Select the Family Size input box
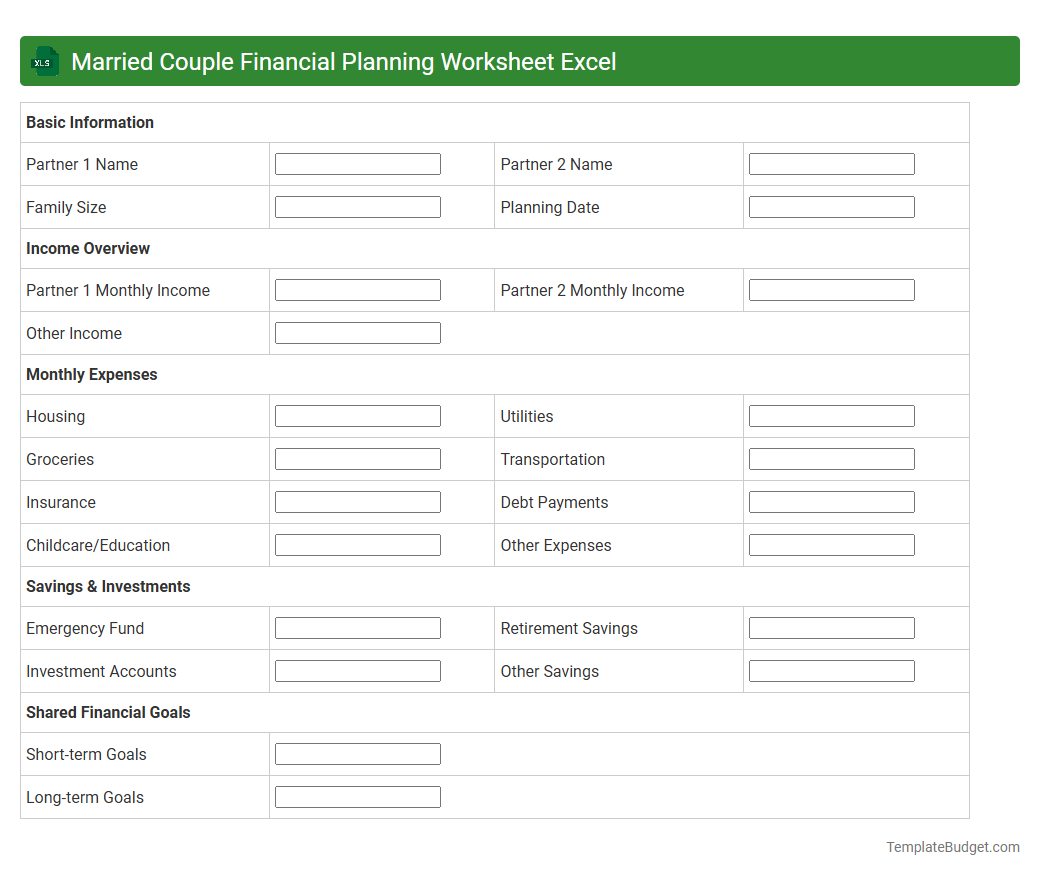1040x876 pixels. tap(357, 206)
